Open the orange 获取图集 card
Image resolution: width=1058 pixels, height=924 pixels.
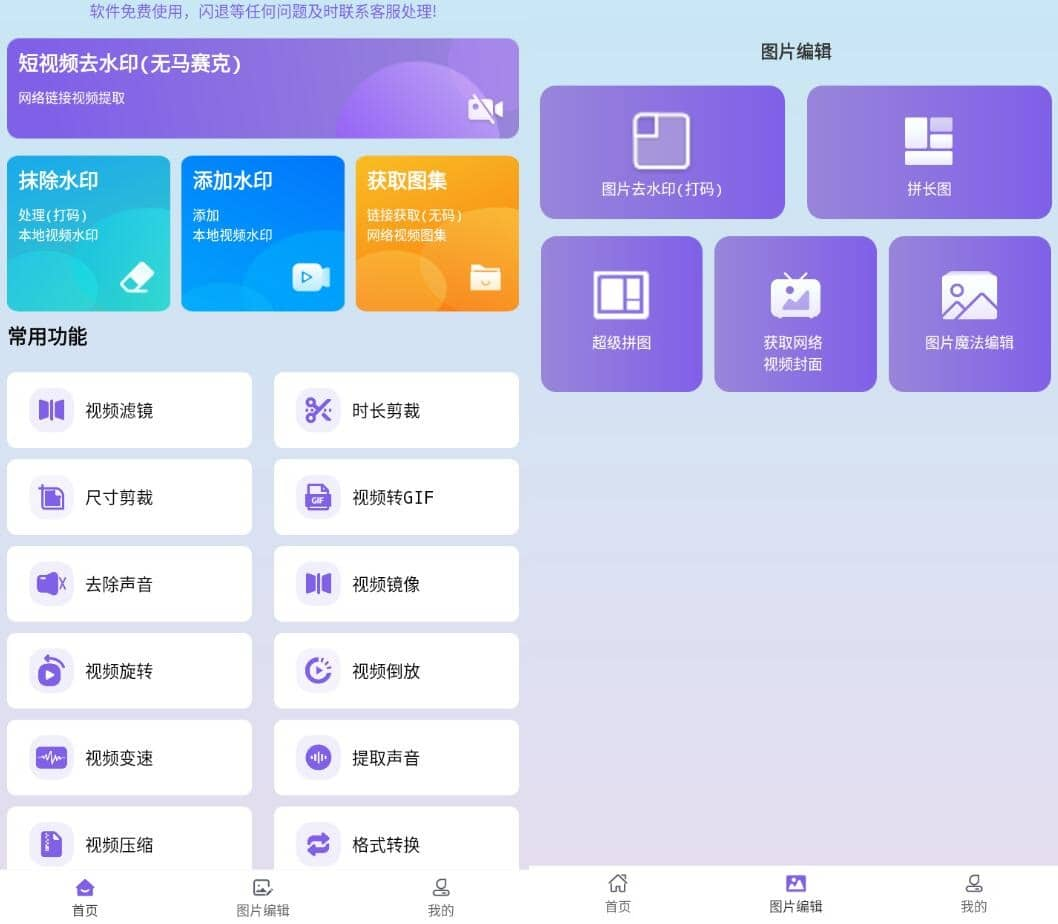pos(437,233)
